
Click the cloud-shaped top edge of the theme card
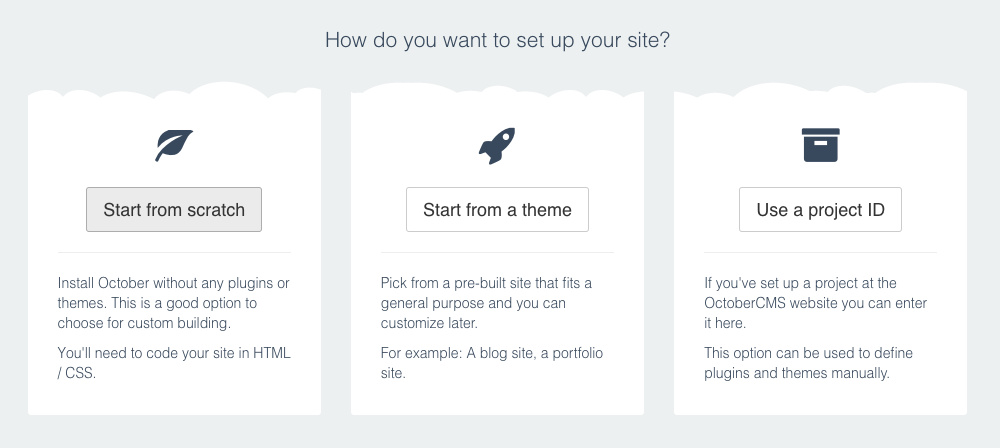coord(497,91)
